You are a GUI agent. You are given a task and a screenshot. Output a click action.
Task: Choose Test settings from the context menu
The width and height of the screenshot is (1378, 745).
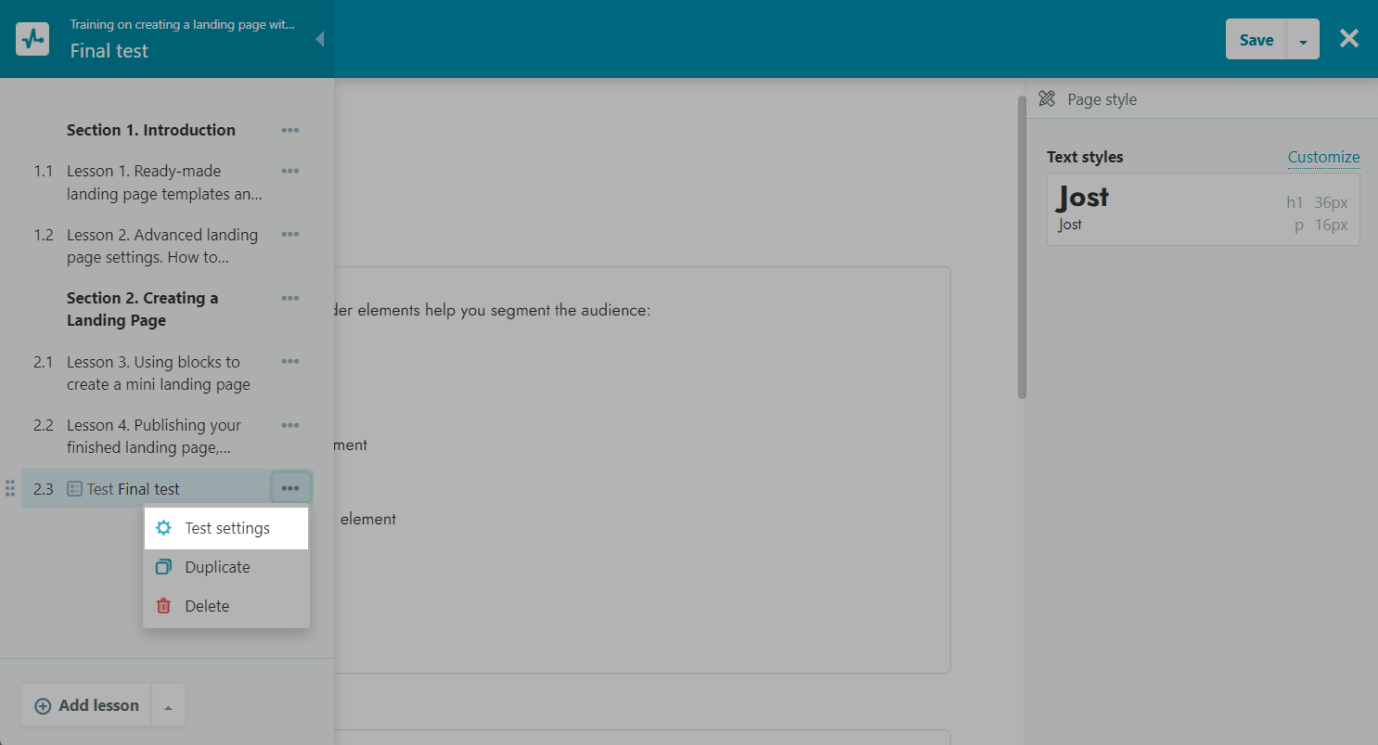tap(226, 528)
